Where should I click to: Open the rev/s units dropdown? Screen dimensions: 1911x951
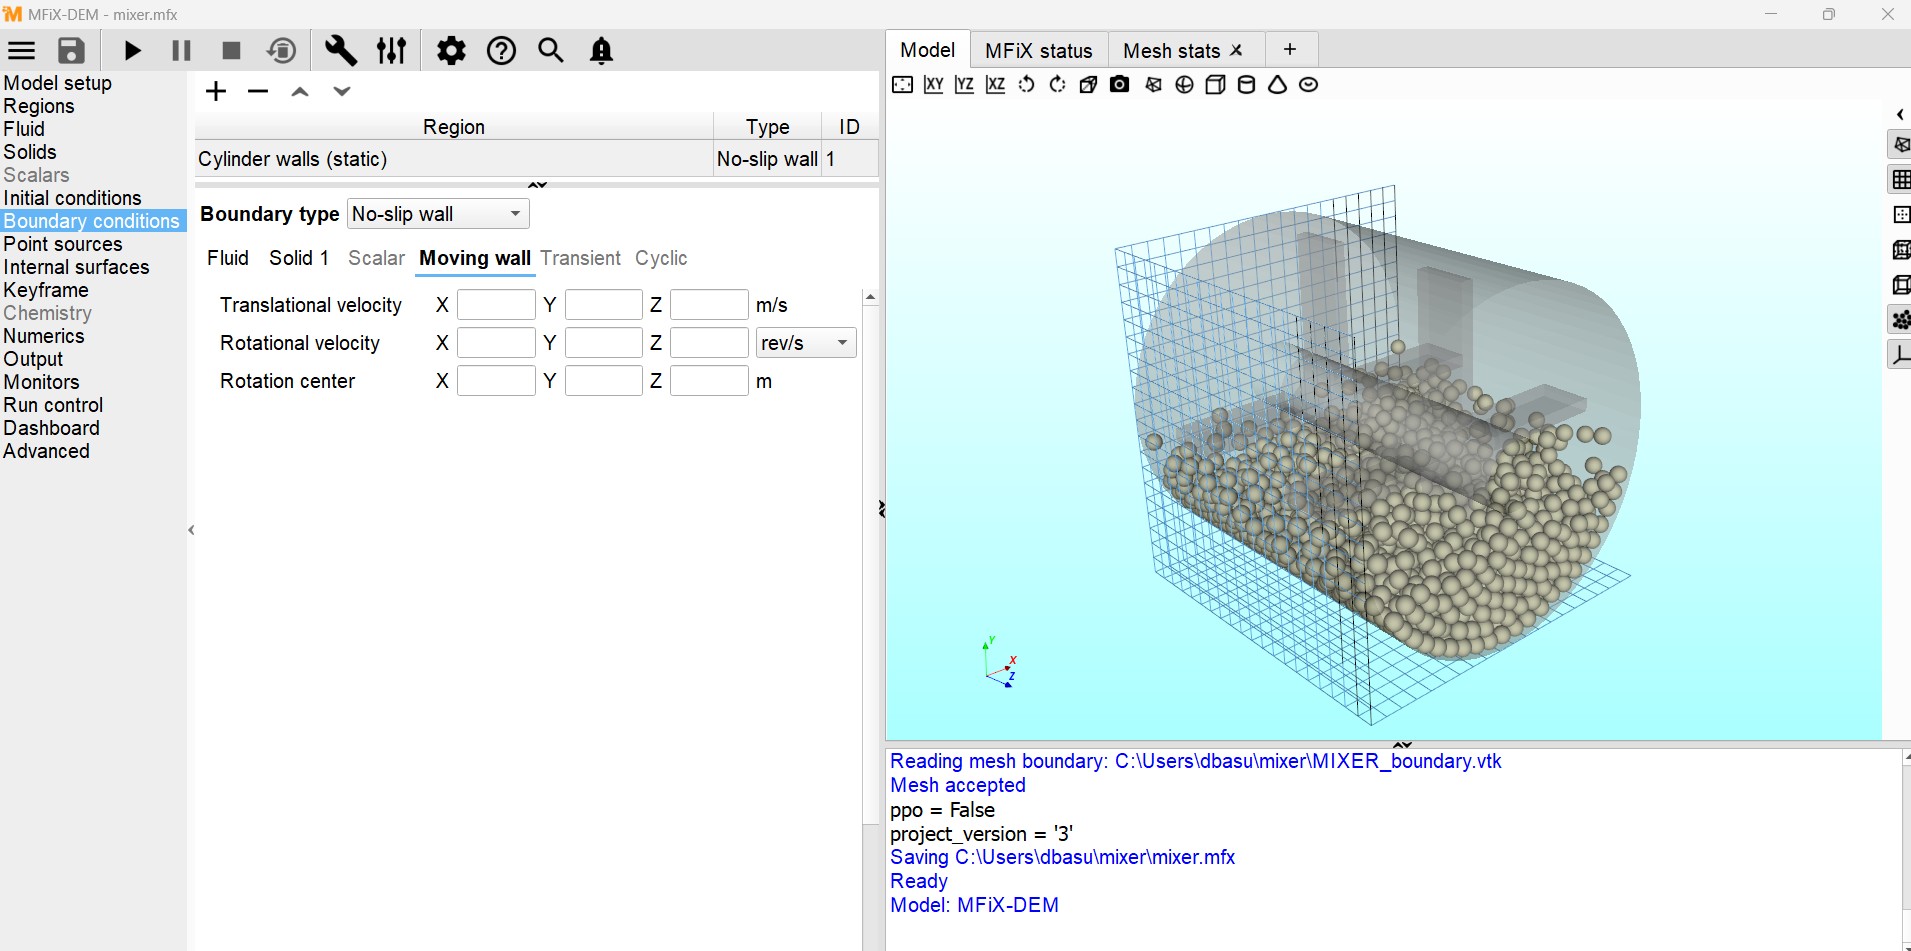click(806, 343)
